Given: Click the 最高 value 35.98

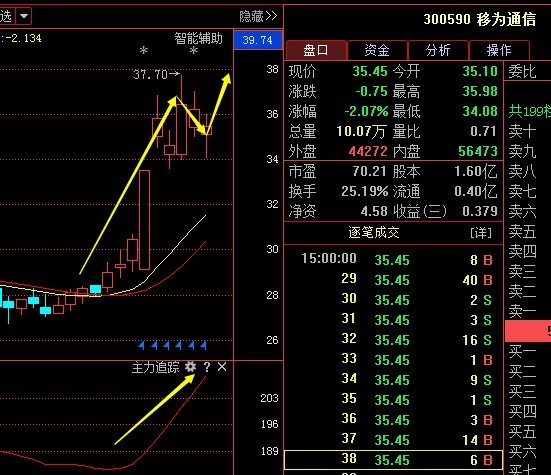Looking at the screenshot, I should [x=480, y=91].
